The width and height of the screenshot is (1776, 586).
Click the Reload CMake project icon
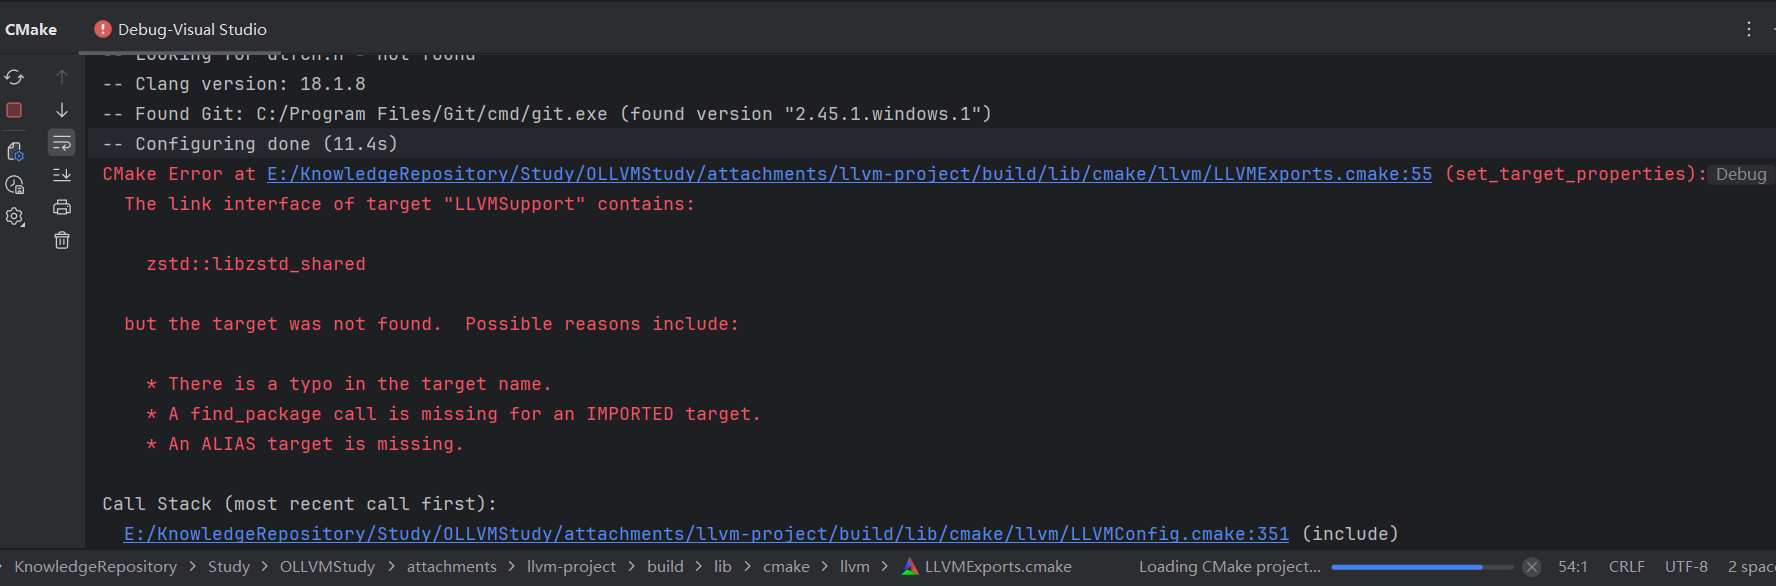[x=14, y=77]
